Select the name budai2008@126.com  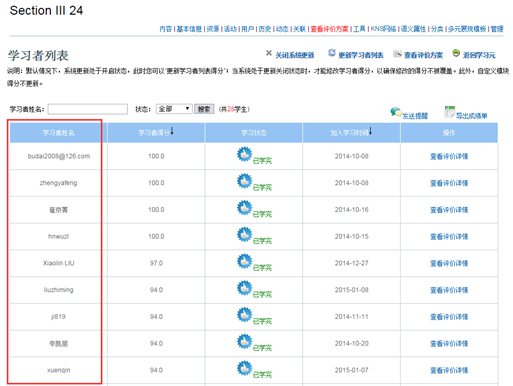click(x=59, y=156)
